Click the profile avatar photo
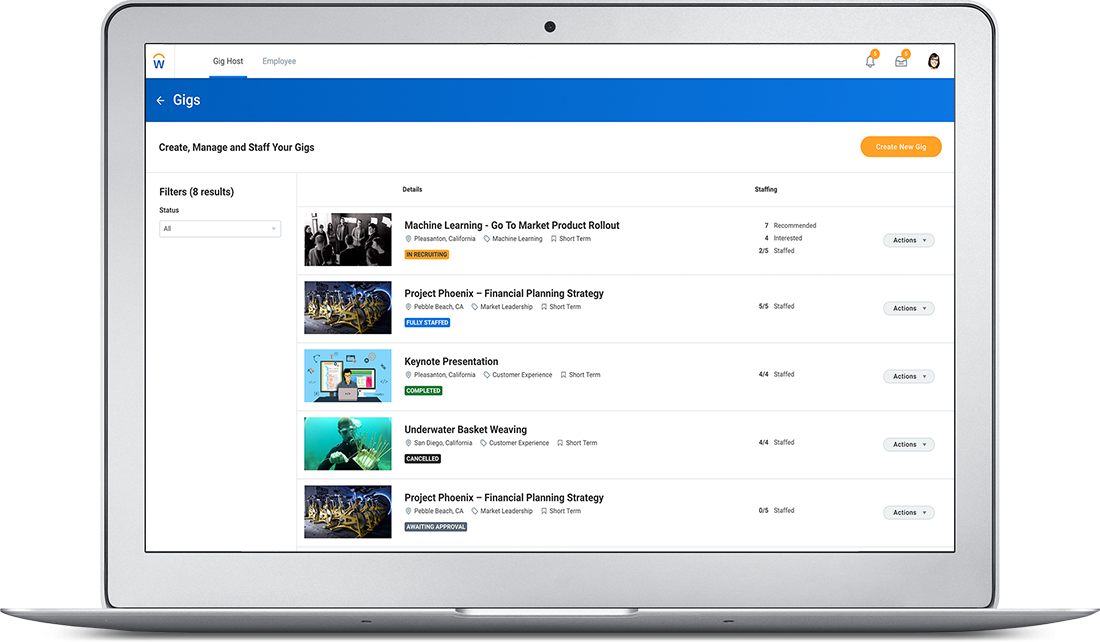1100x642 pixels. coord(933,60)
